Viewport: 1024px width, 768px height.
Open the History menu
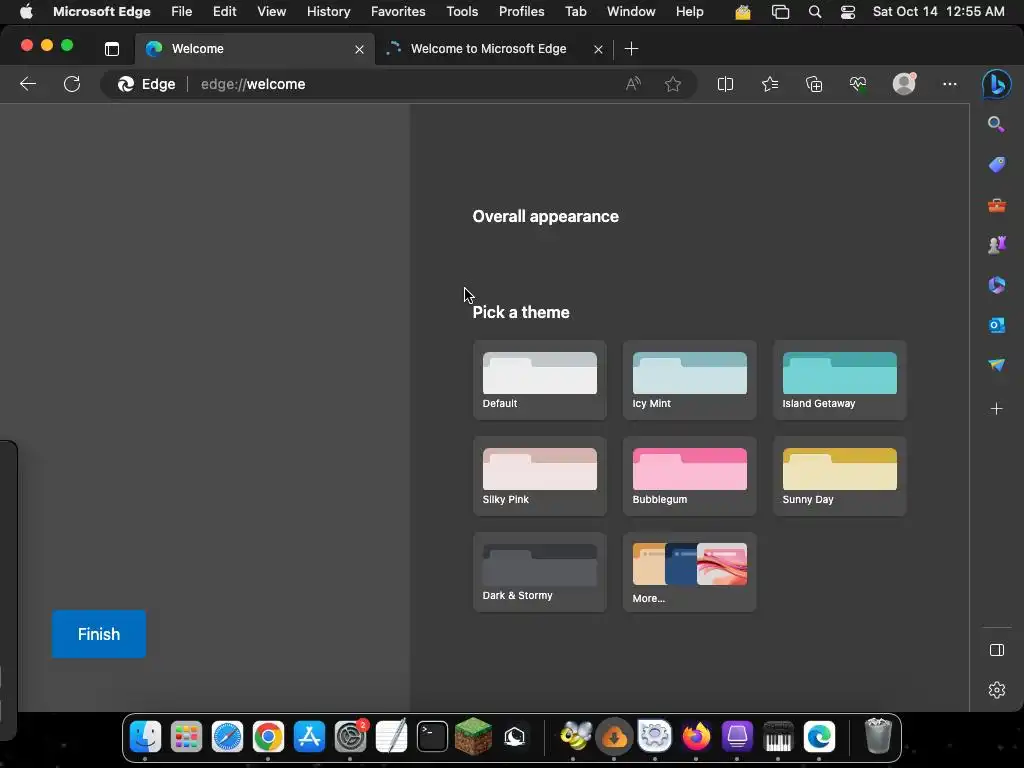coord(328,12)
